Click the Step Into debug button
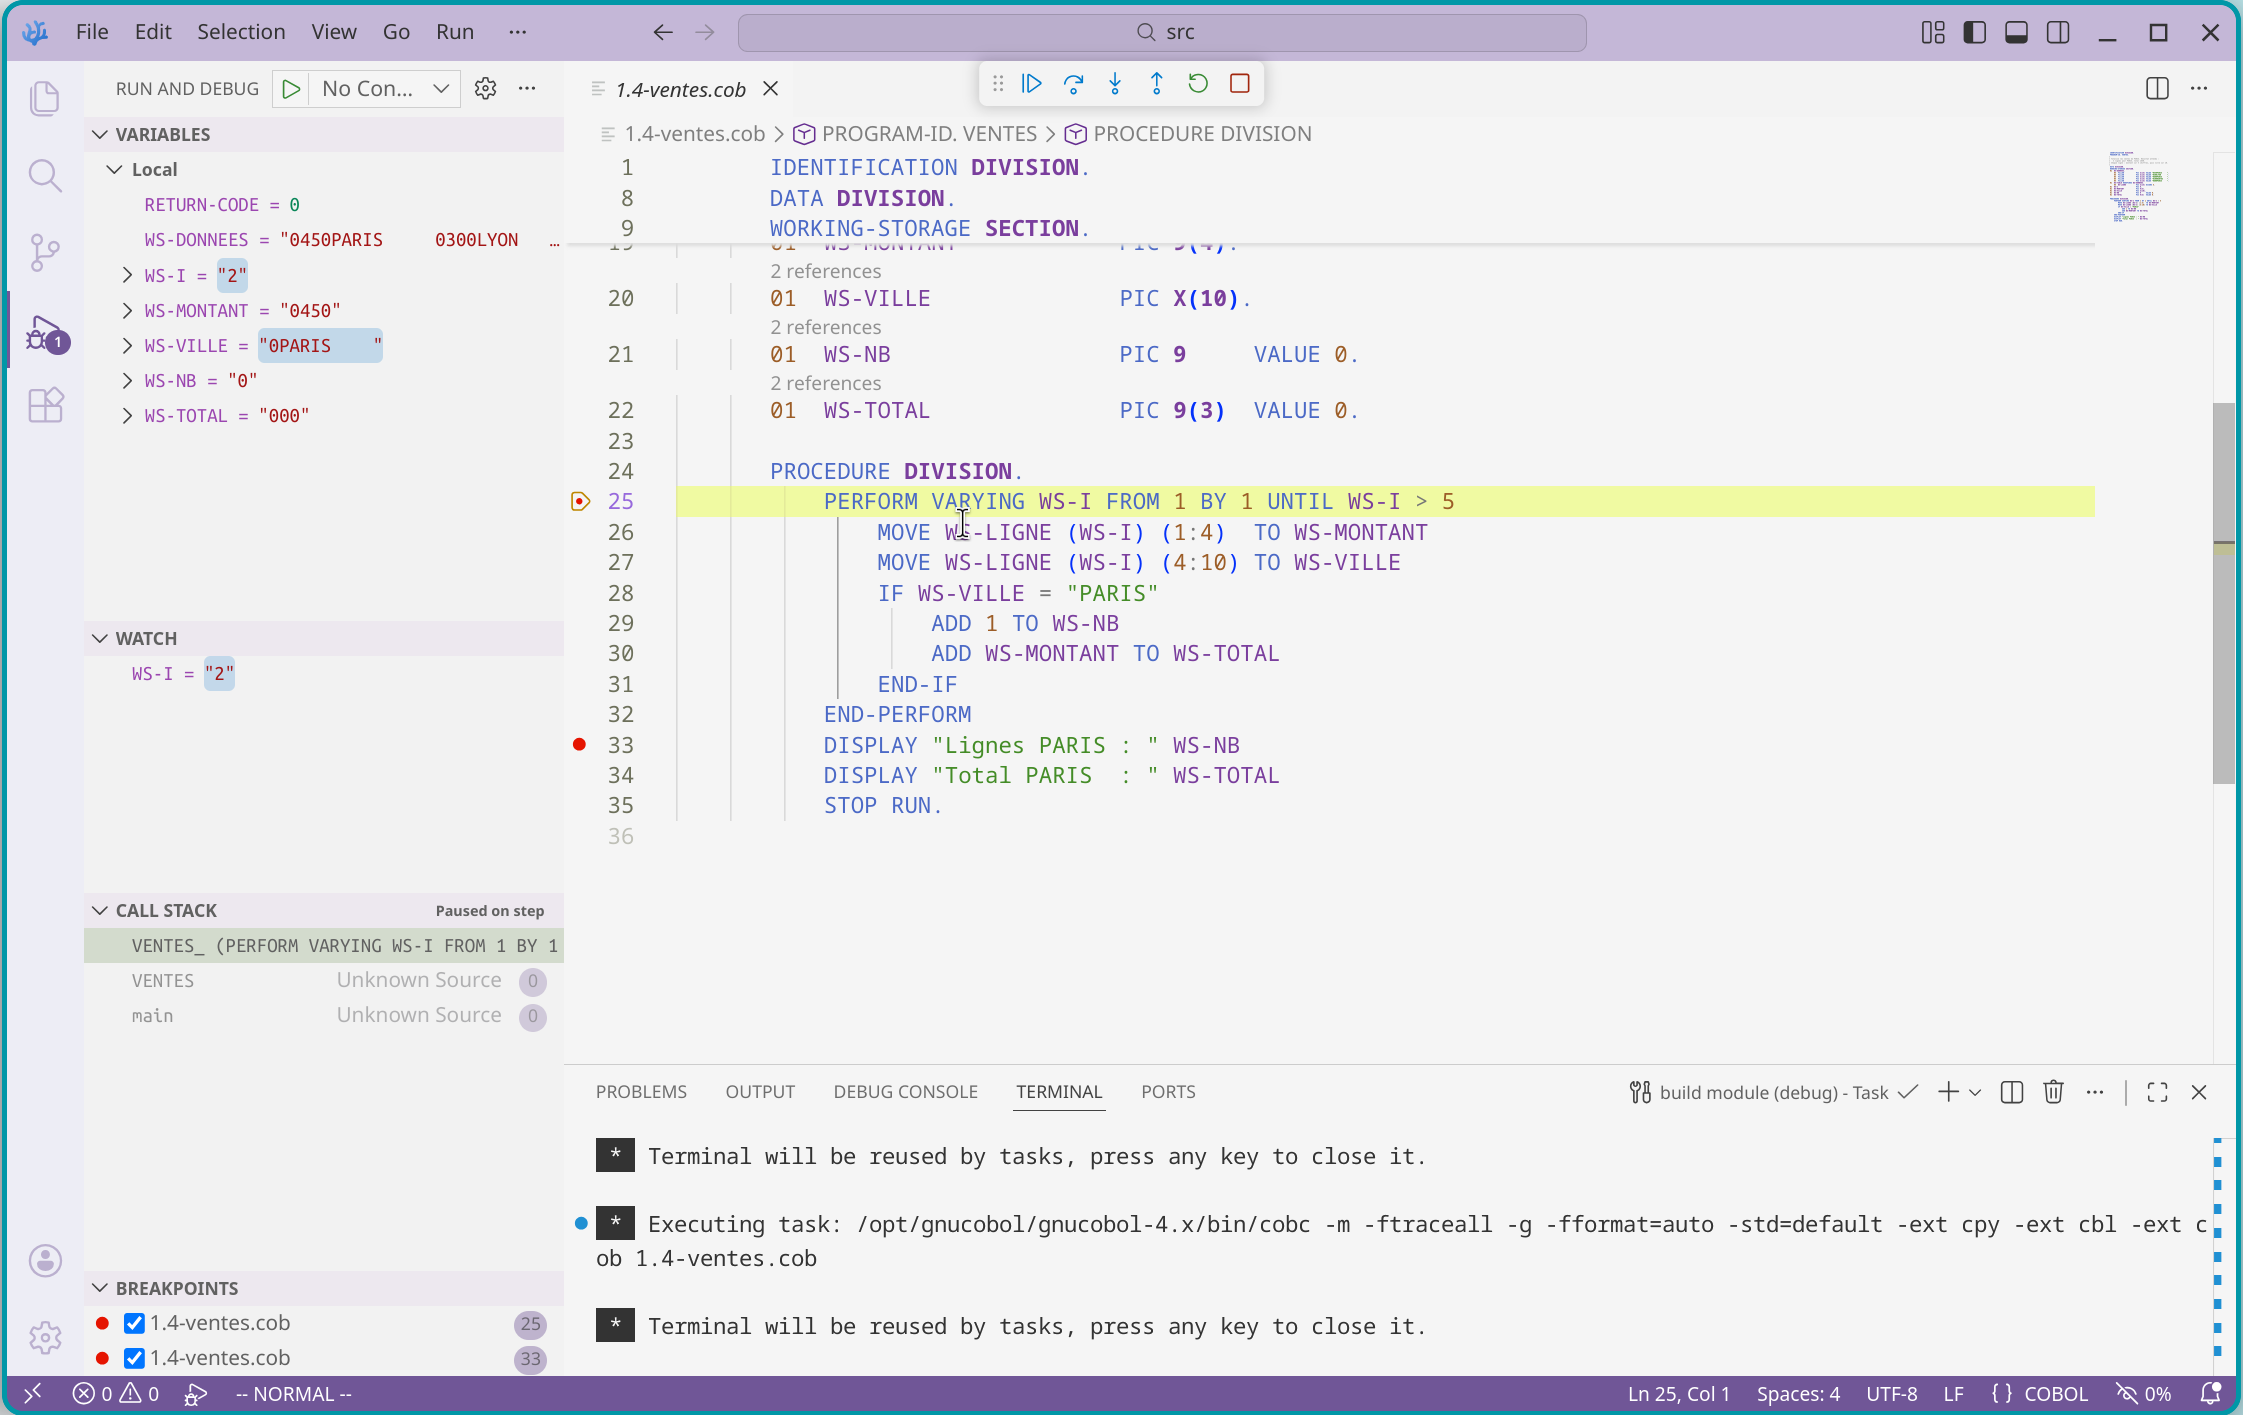 click(1115, 84)
